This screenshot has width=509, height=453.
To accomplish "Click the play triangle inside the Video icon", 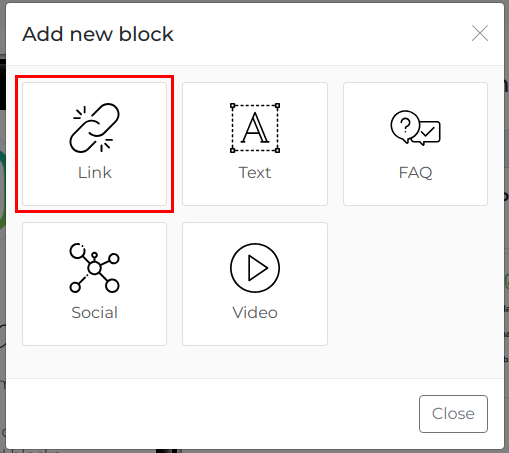I will click(x=258, y=268).
